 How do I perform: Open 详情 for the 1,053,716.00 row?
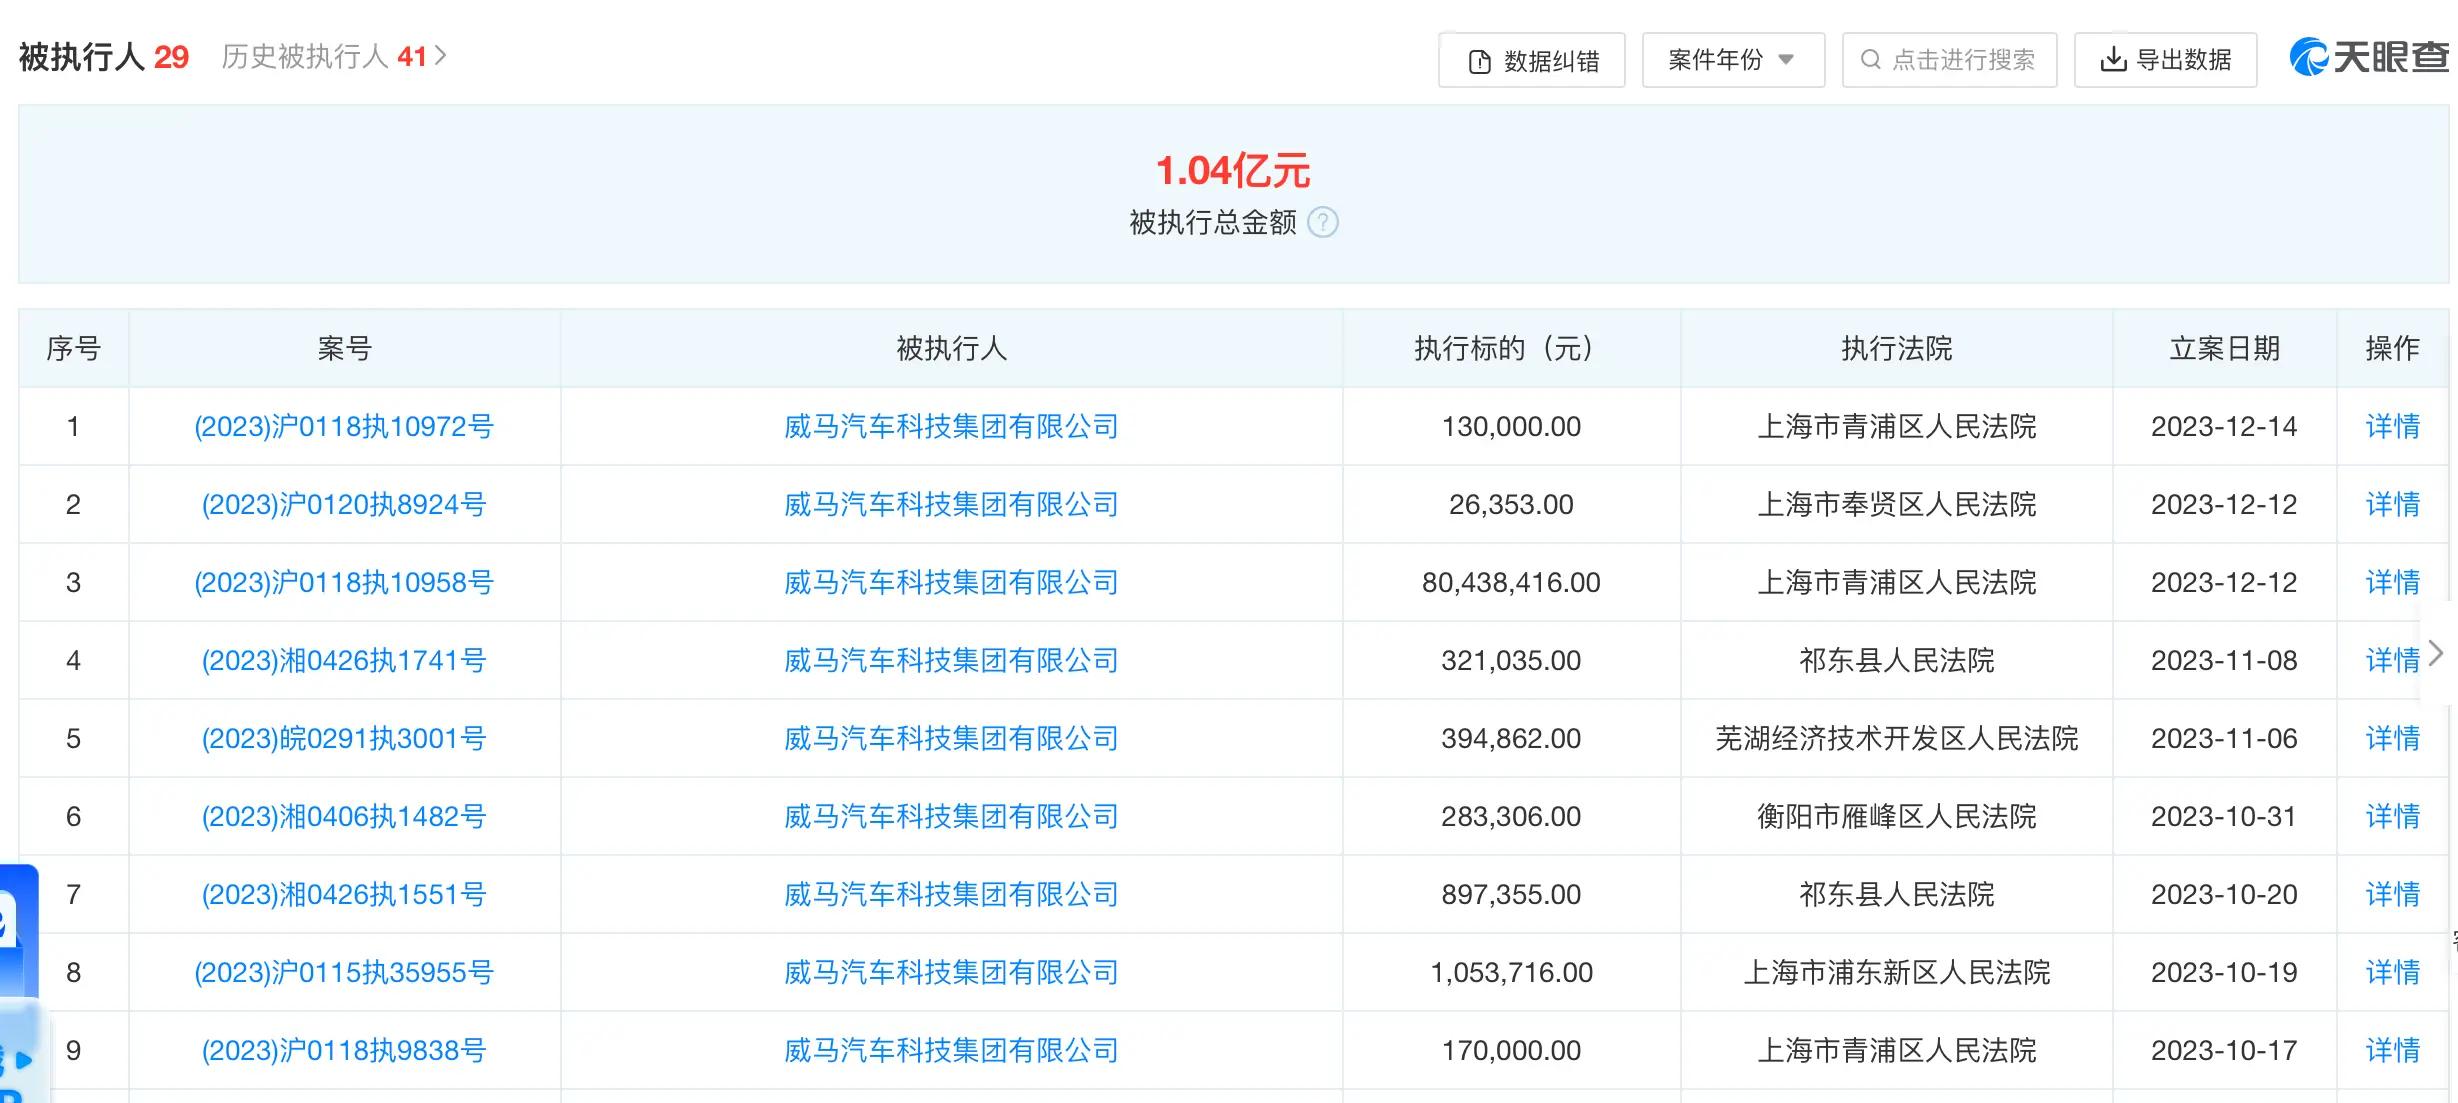[x=2392, y=973]
